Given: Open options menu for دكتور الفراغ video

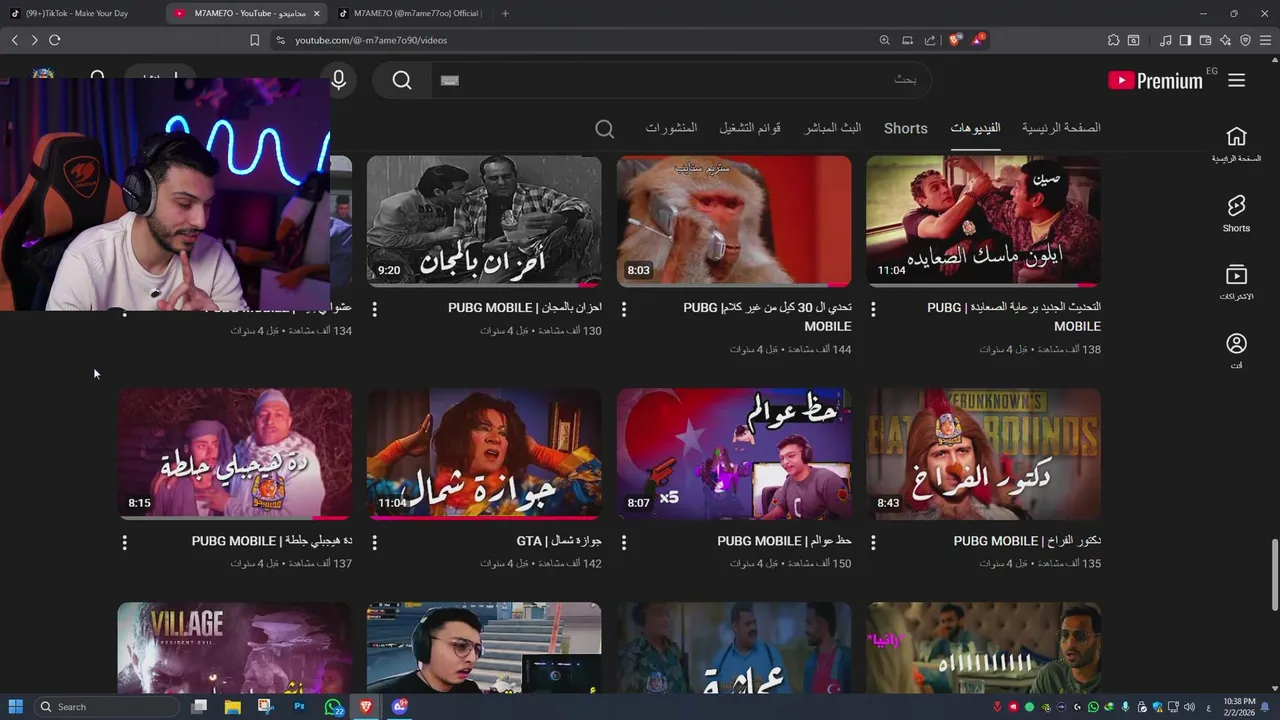Looking at the screenshot, I should (x=873, y=542).
